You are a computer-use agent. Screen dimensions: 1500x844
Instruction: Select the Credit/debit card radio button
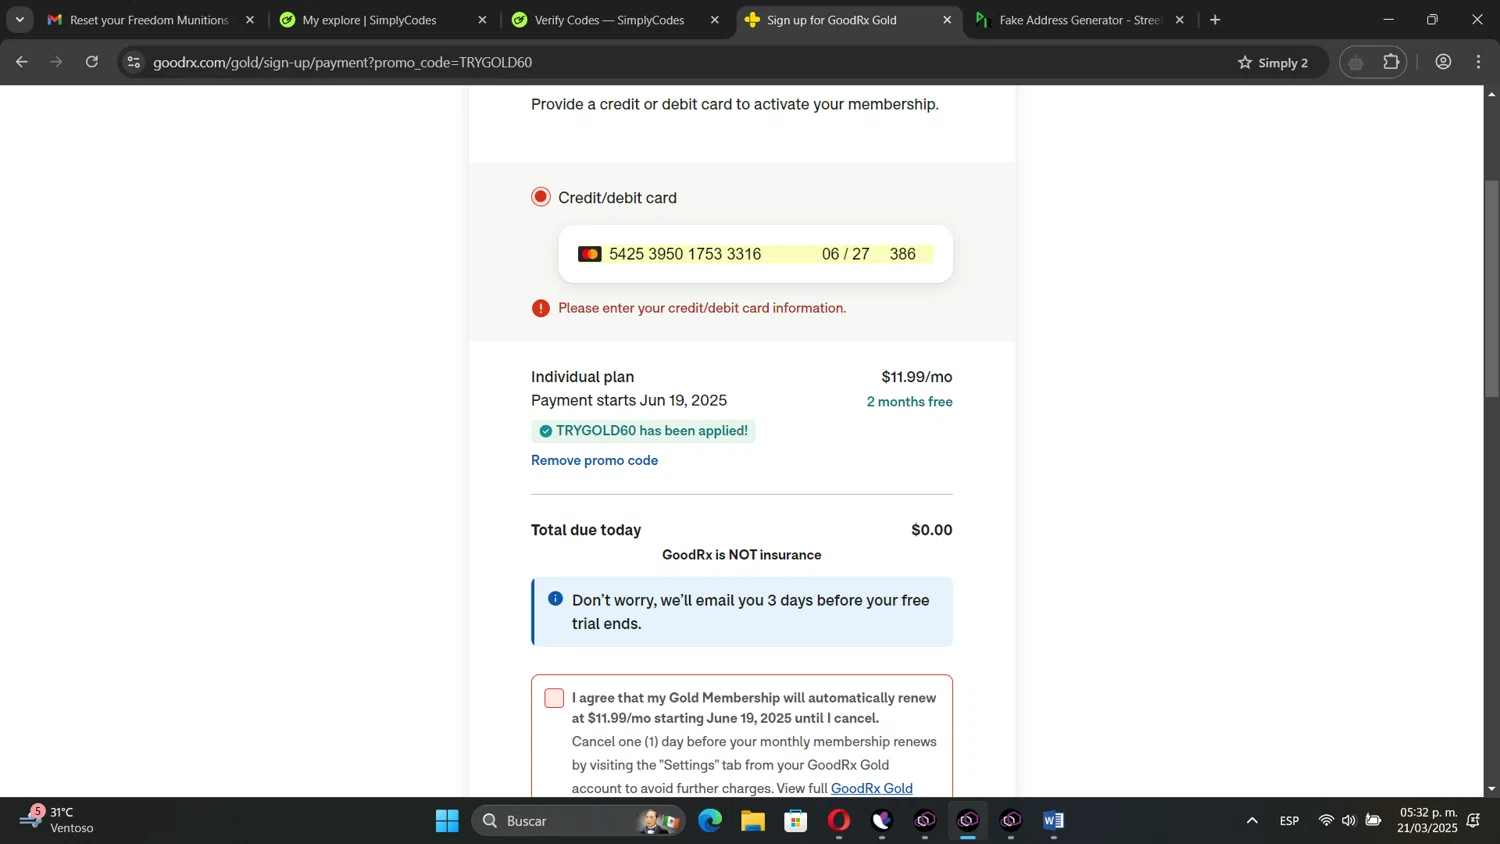541,197
